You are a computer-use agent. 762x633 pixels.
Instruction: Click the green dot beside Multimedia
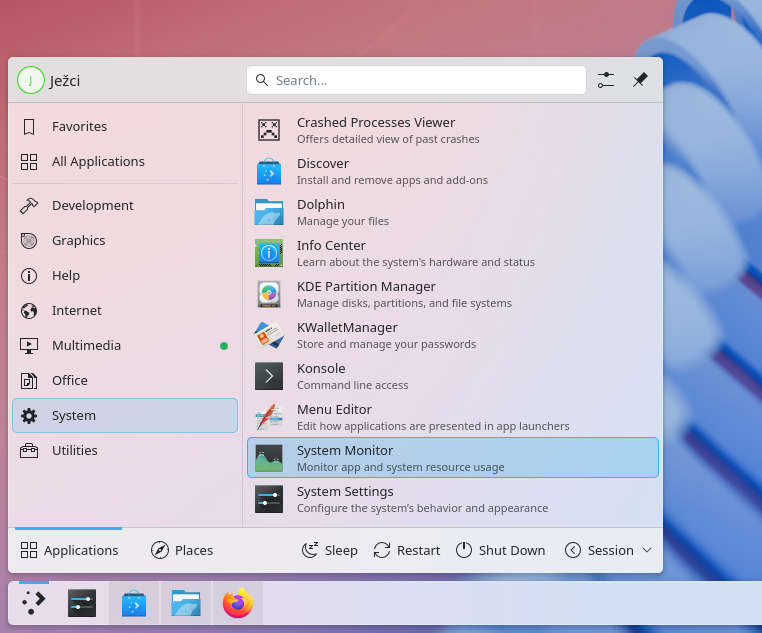[x=224, y=346]
